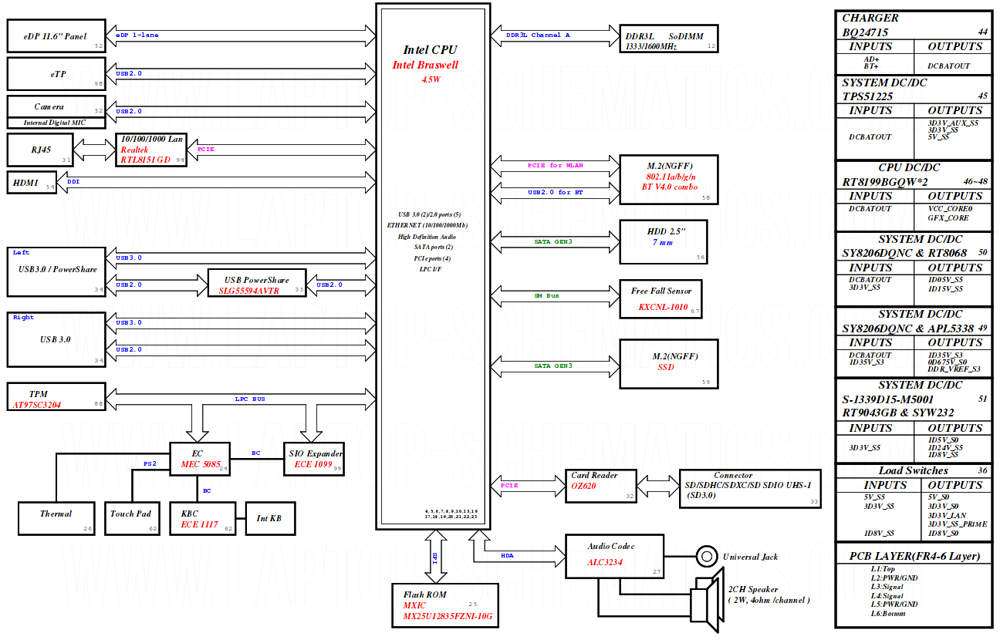Click the Intel CPU title text
Image resolution: width=1000 pixels, height=640 pixels.
[430, 50]
